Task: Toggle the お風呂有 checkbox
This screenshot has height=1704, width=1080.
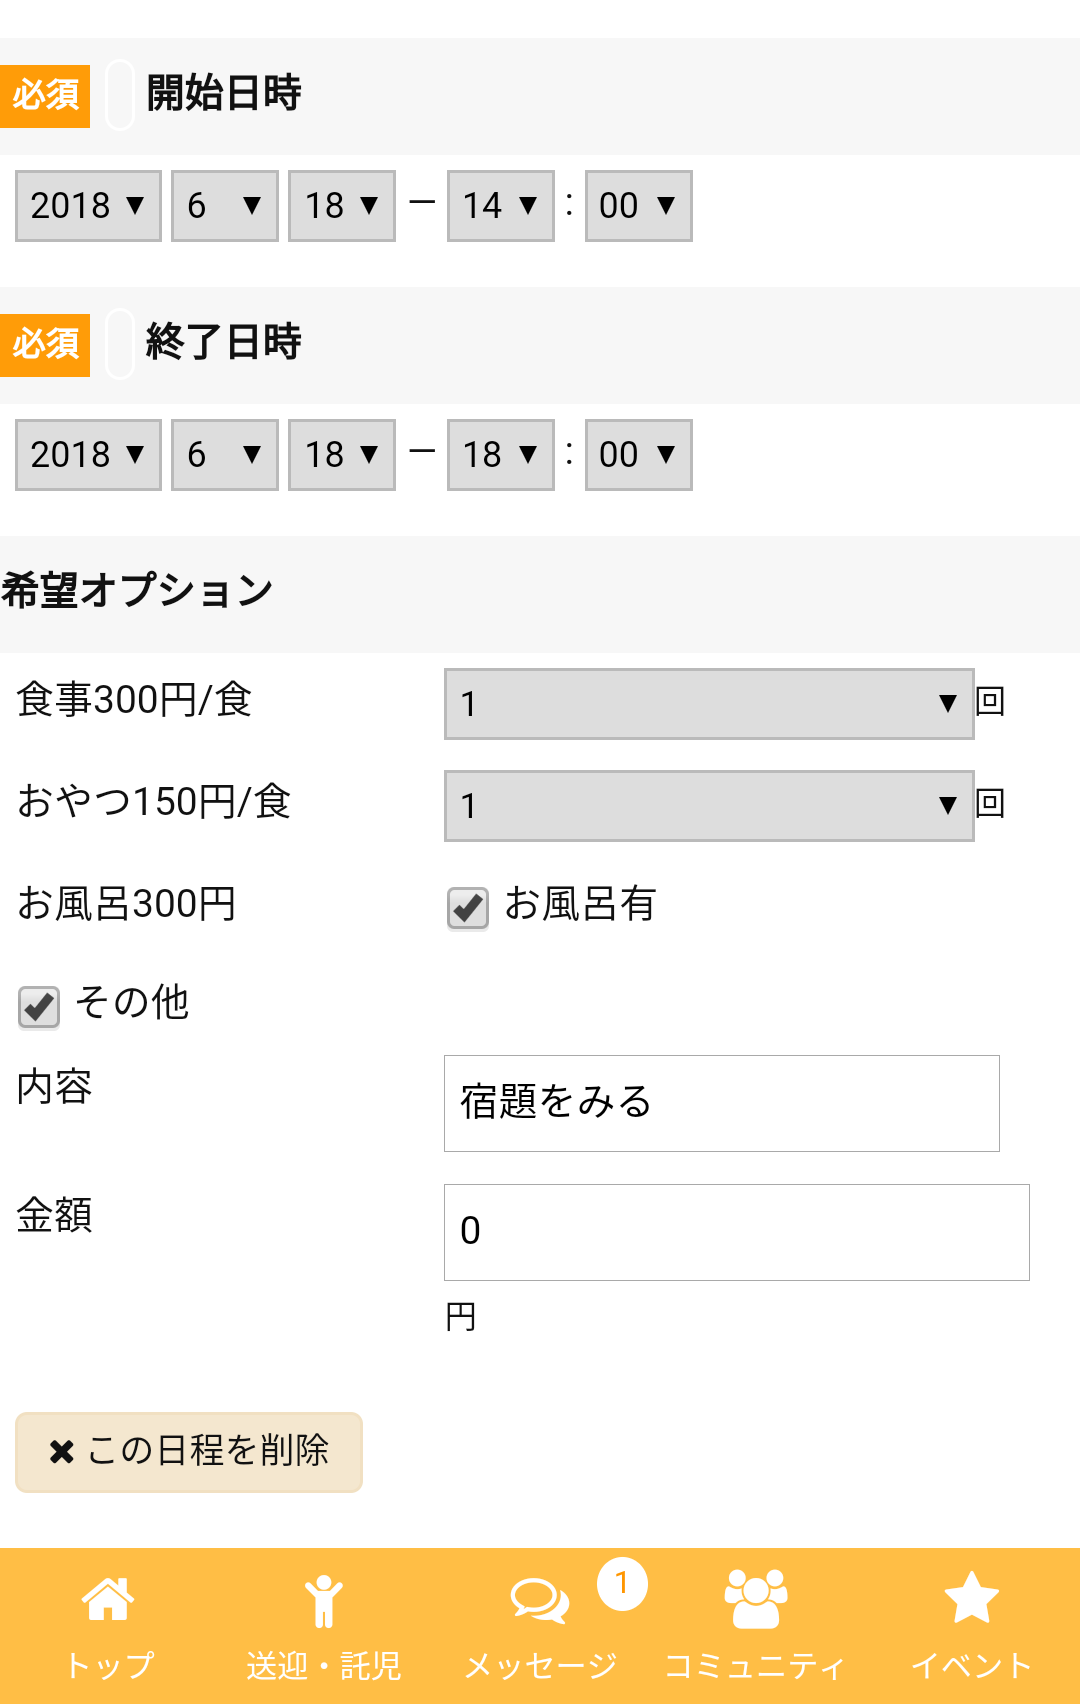Action: pyautogui.click(x=468, y=908)
